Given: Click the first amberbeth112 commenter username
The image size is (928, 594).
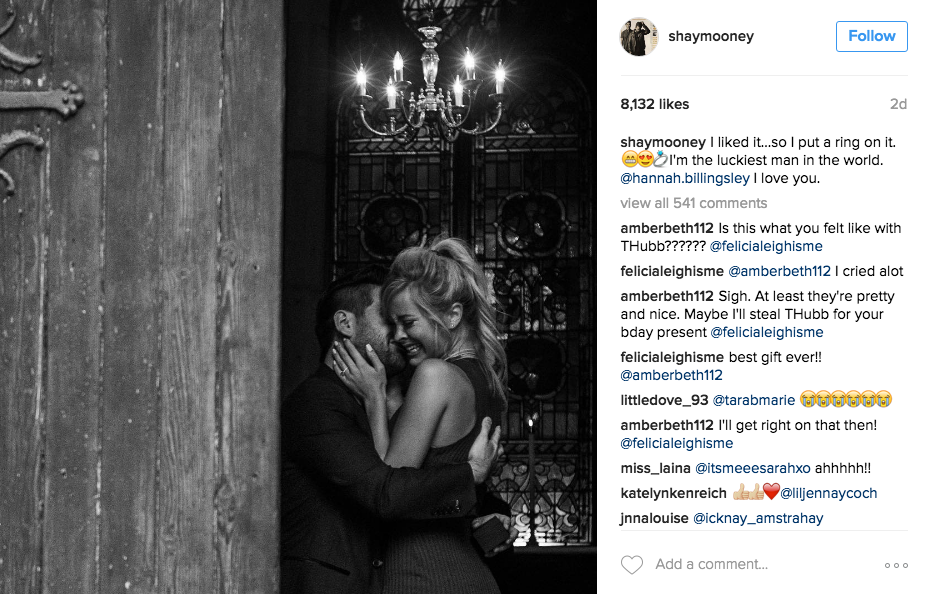Looking at the screenshot, I should point(667,228).
